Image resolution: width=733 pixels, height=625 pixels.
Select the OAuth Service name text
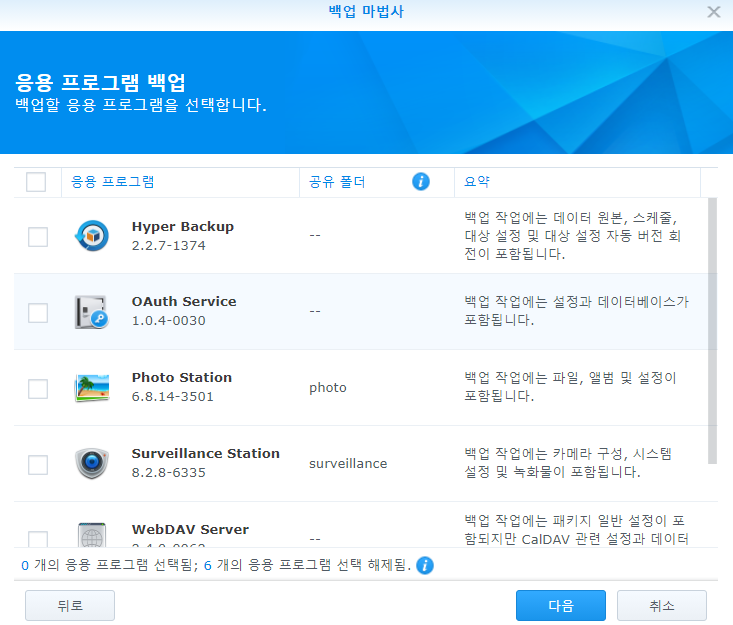(x=184, y=302)
